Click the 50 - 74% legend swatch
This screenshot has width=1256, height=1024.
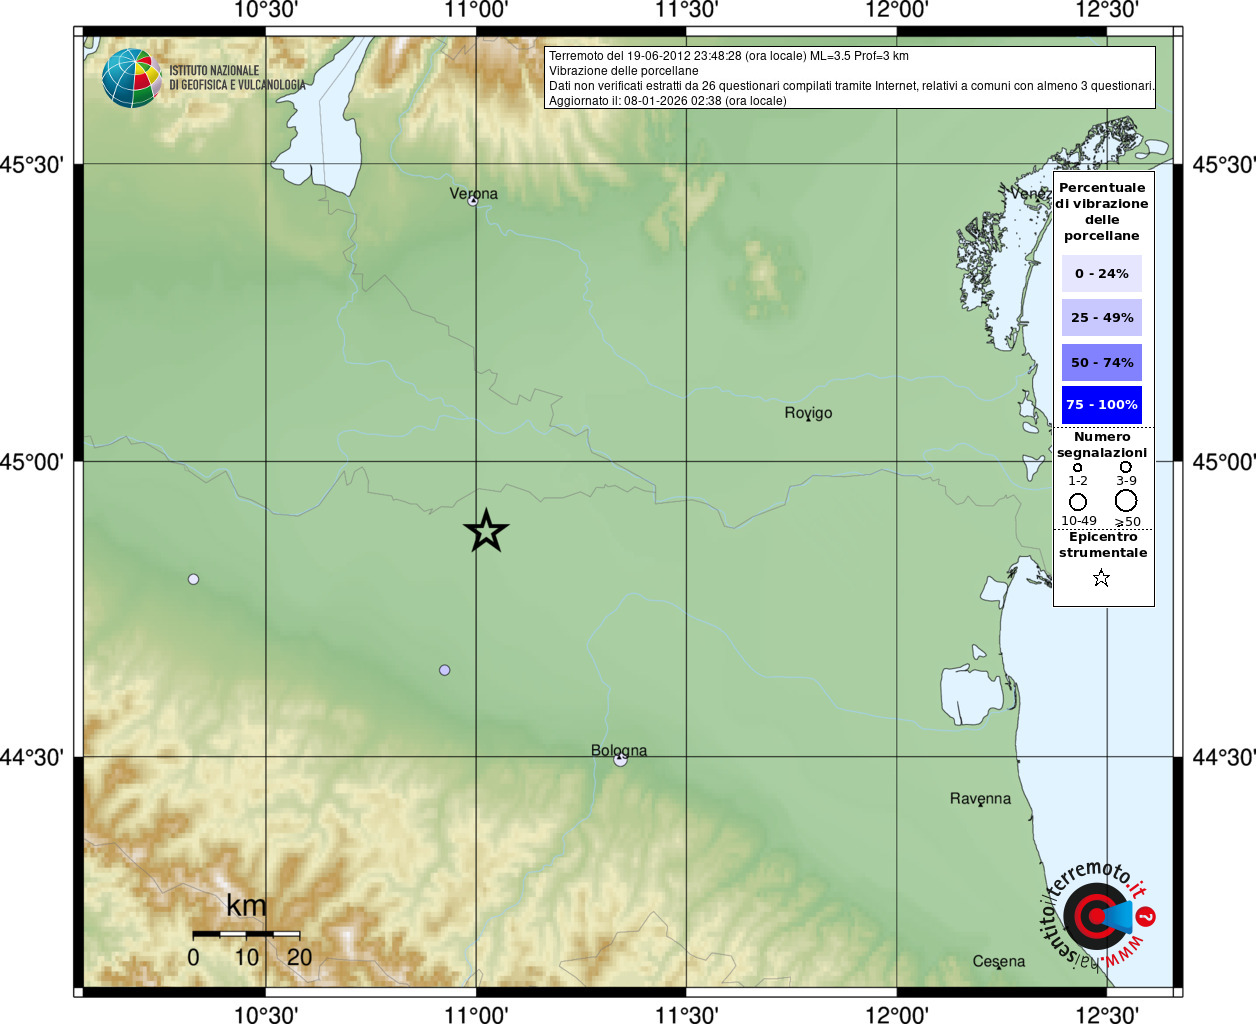point(1102,362)
